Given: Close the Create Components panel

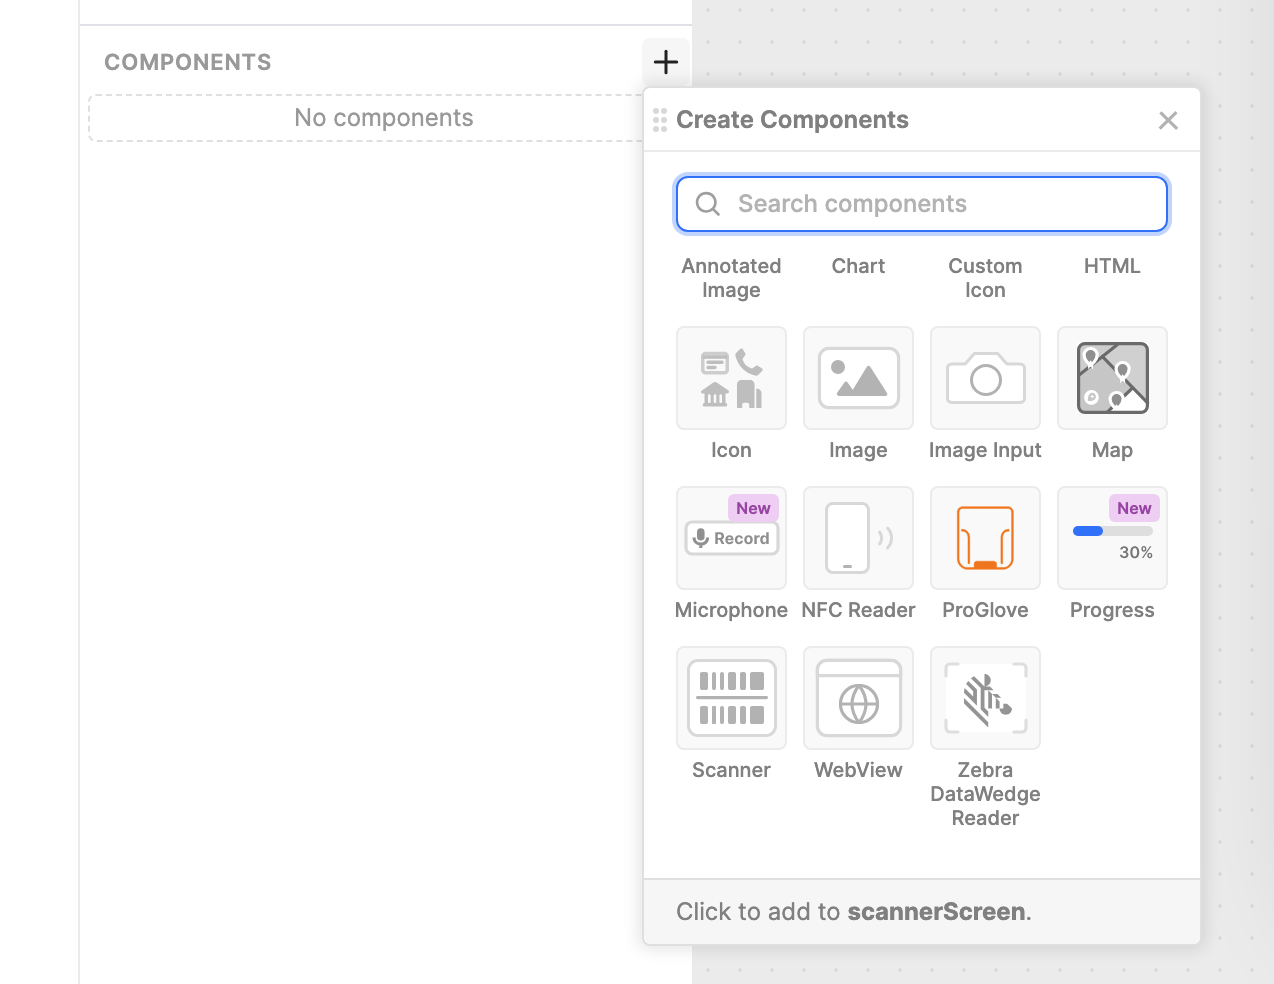Looking at the screenshot, I should point(1168,120).
